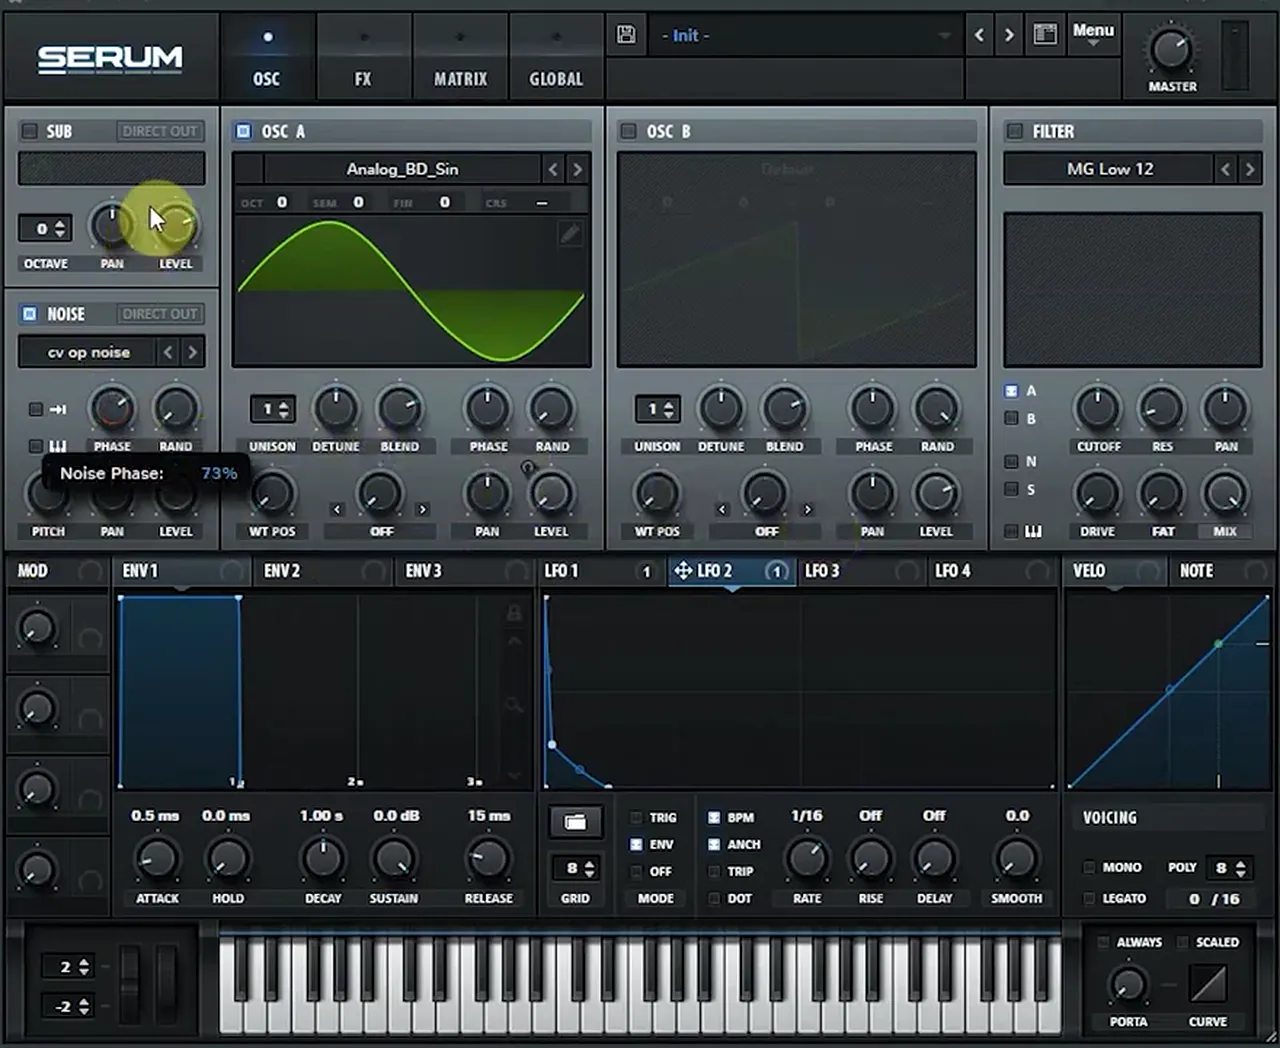This screenshot has height=1048, width=1280.
Task: Click the OSC A waveform edit pencil
Action: [x=569, y=234]
